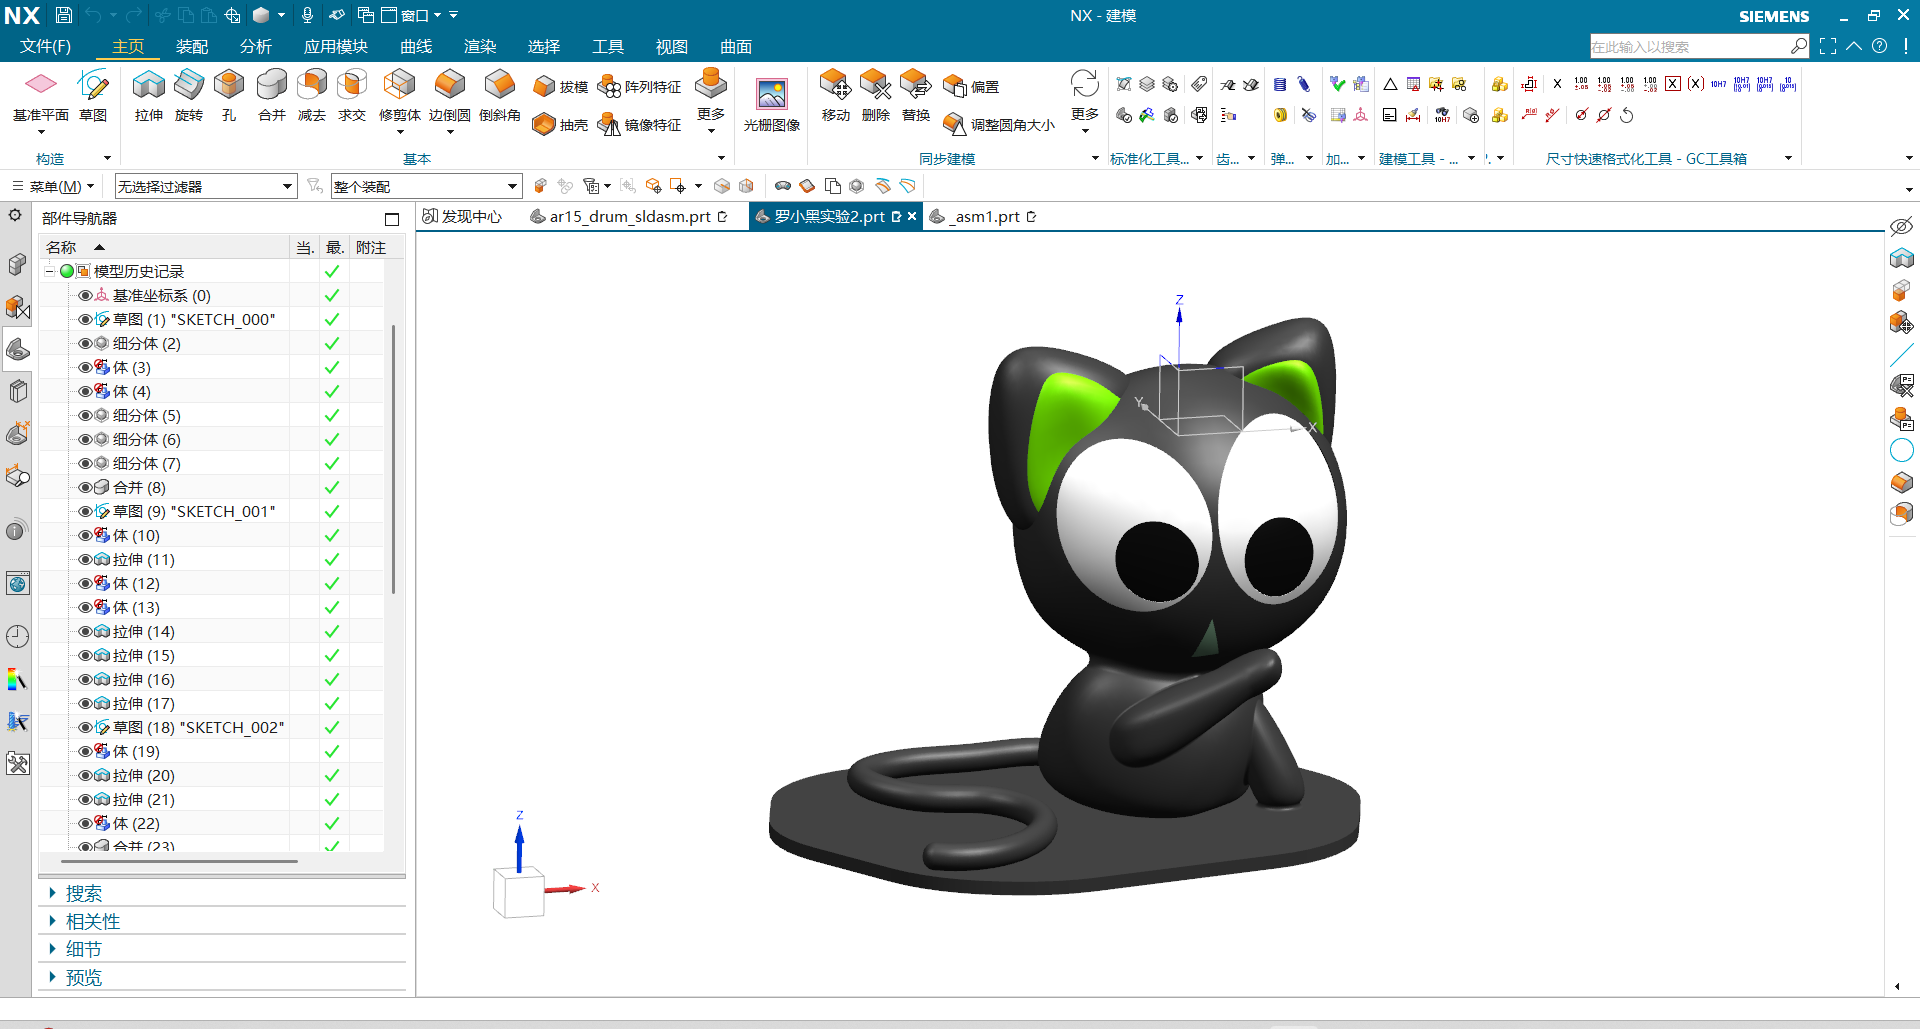Select the Delete Face (删除) tool

coord(875,96)
